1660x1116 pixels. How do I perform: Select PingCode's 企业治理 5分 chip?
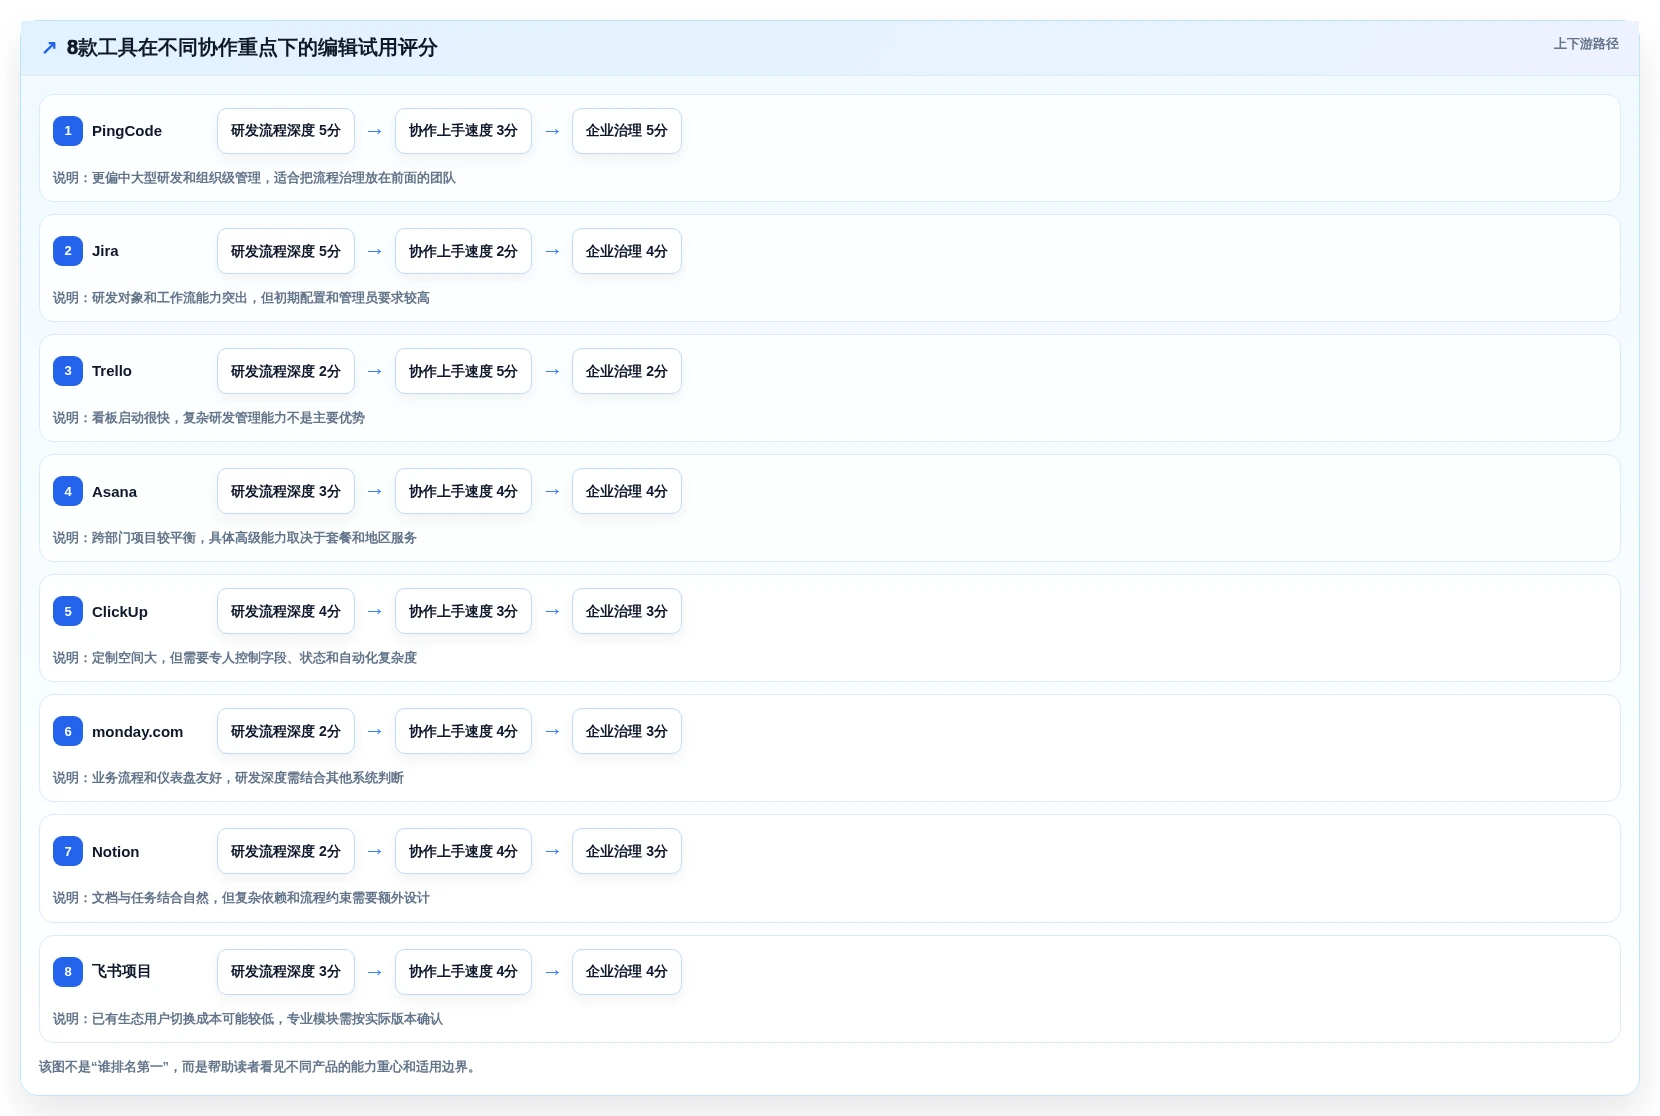click(627, 131)
